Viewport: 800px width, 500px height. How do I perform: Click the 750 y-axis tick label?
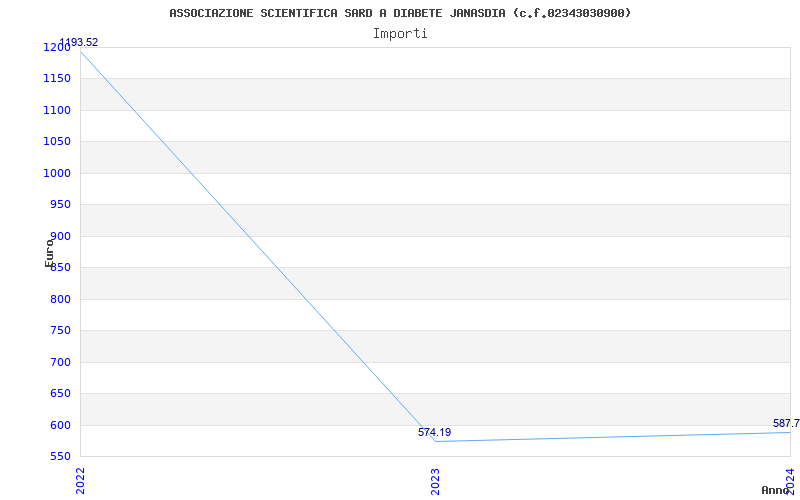point(60,331)
